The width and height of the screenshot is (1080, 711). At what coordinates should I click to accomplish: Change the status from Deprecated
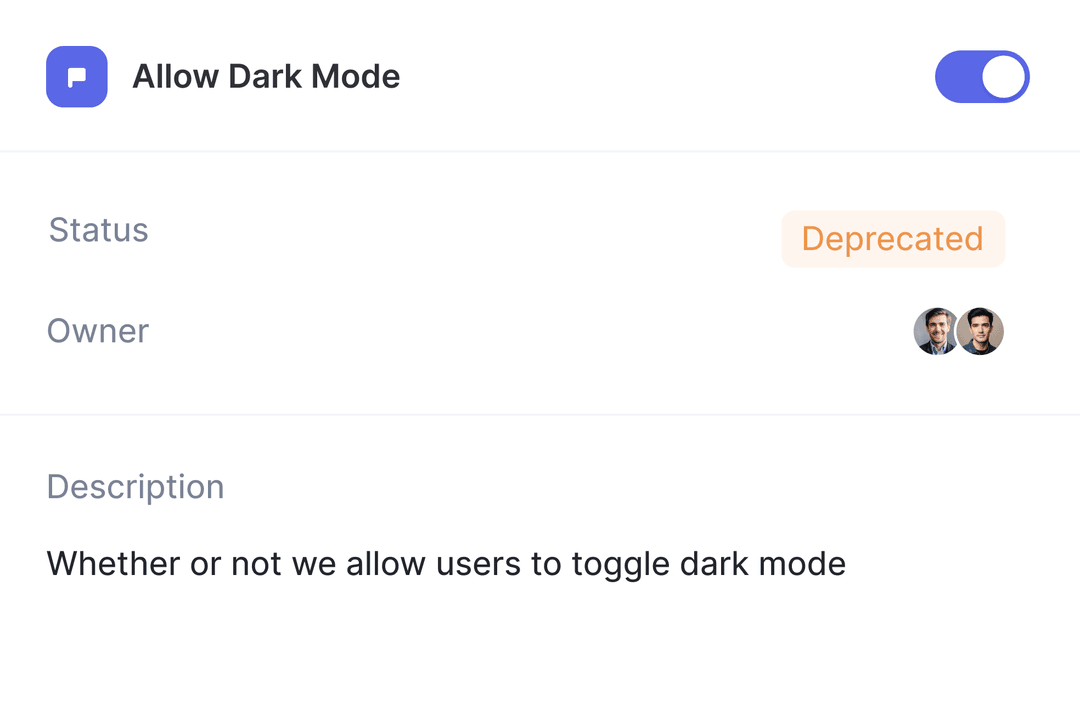(892, 239)
